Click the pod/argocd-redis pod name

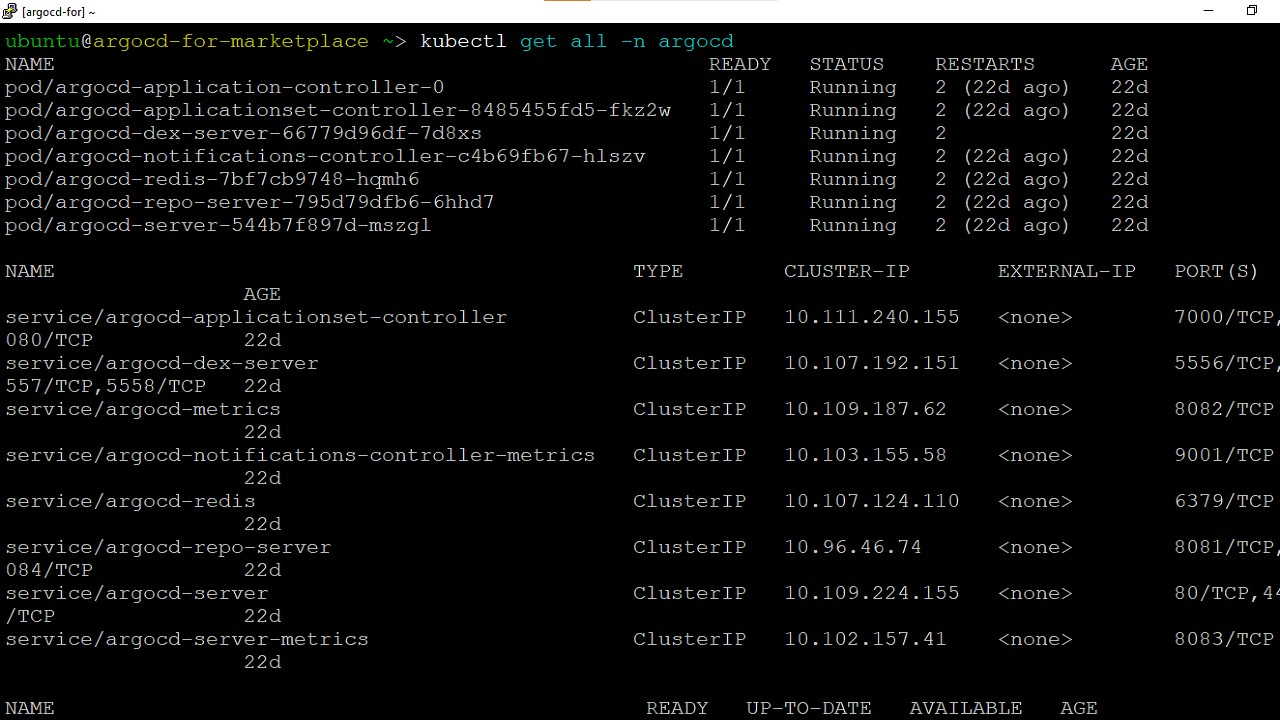click(x=212, y=179)
